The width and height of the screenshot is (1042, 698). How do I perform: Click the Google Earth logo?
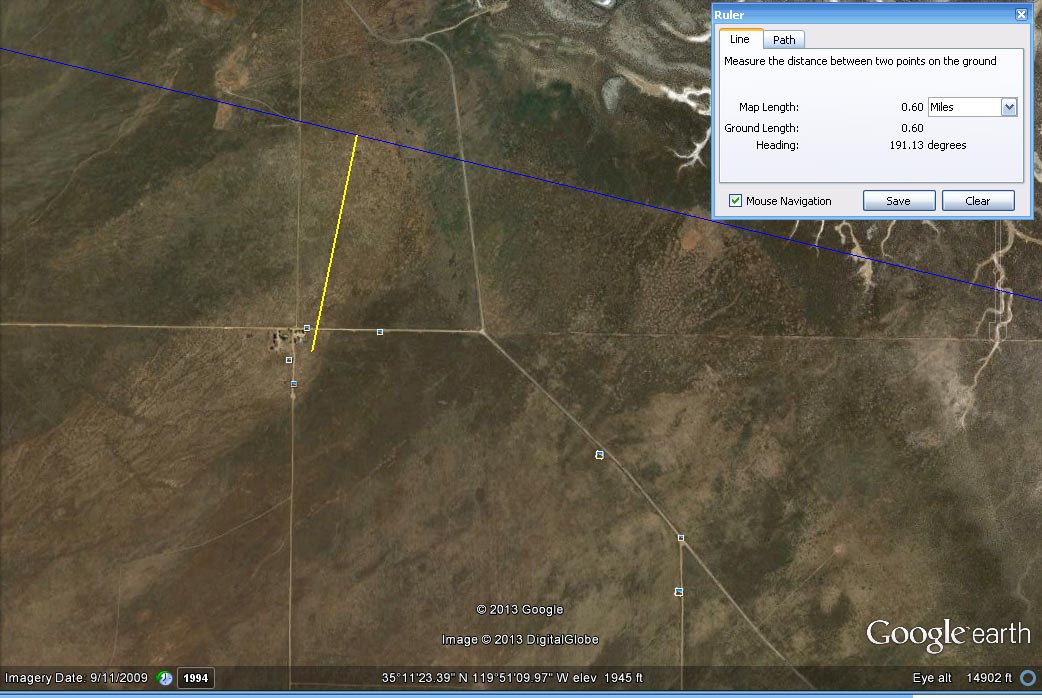947,634
